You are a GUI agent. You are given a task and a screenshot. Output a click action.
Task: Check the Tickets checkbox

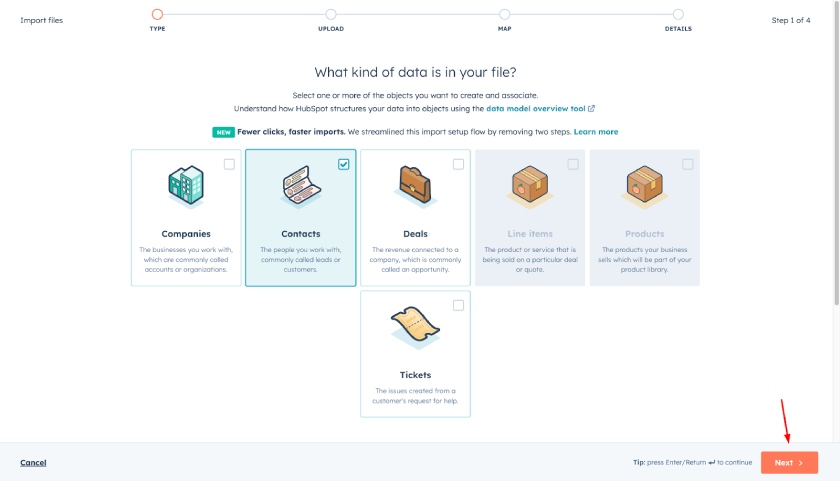click(459, 305)
